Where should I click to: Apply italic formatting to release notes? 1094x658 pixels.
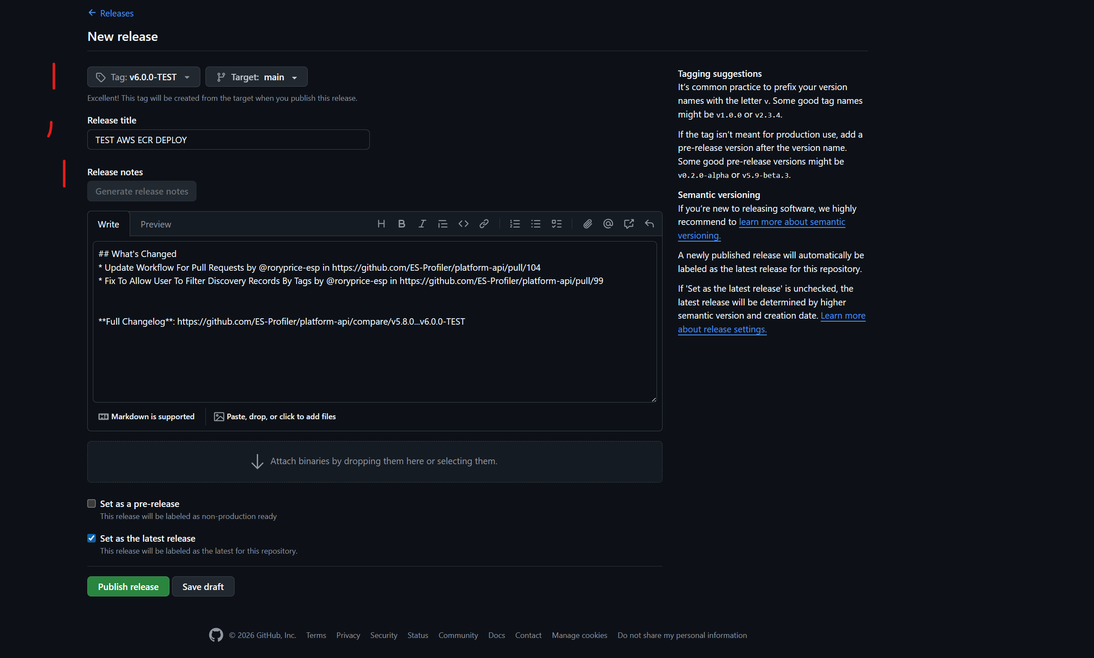422,224
